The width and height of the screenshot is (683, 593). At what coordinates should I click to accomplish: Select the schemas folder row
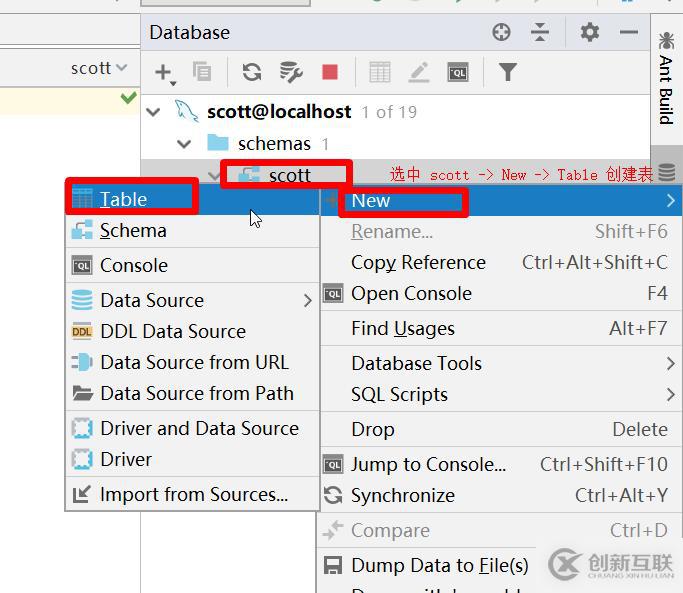tap(395, 144)
